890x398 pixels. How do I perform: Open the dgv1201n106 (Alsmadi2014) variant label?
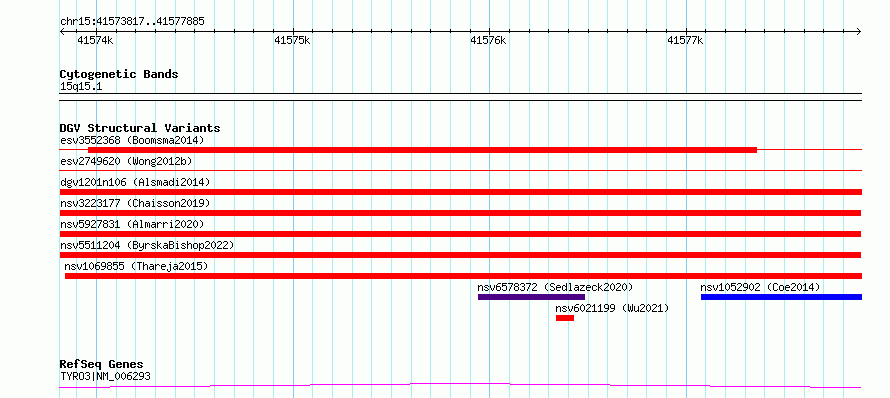click(x=135, y=182)
